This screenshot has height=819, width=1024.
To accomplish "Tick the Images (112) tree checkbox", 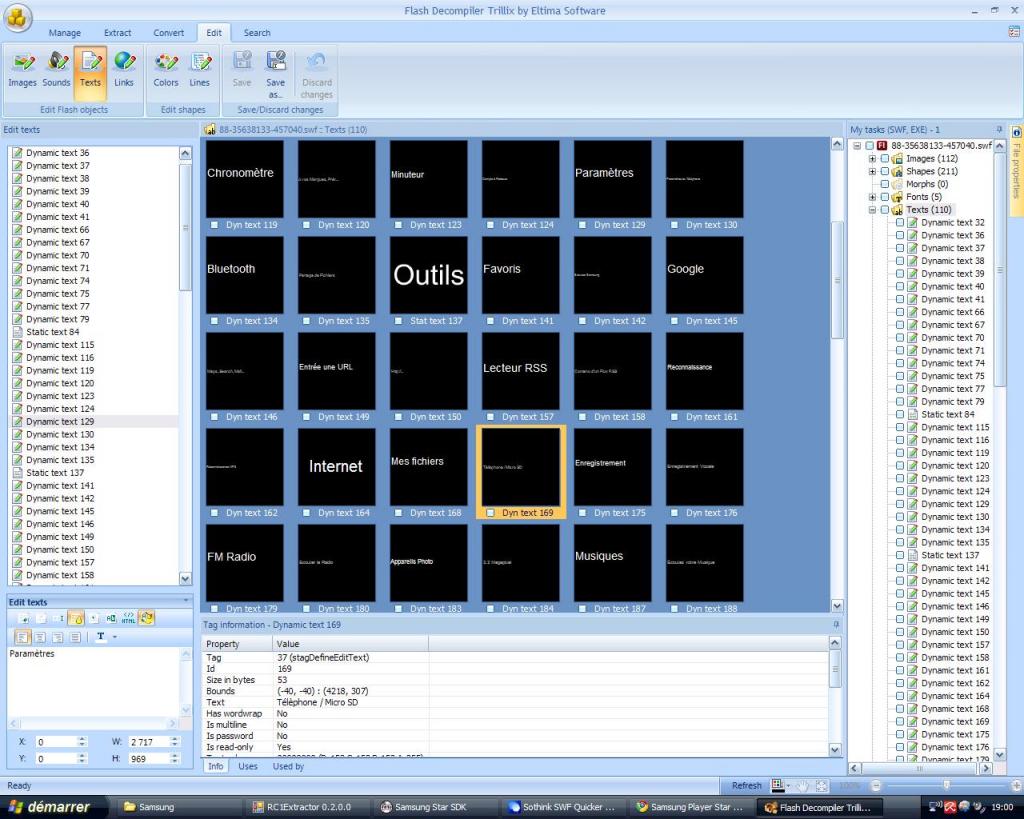I will click(x=885, y=158).
